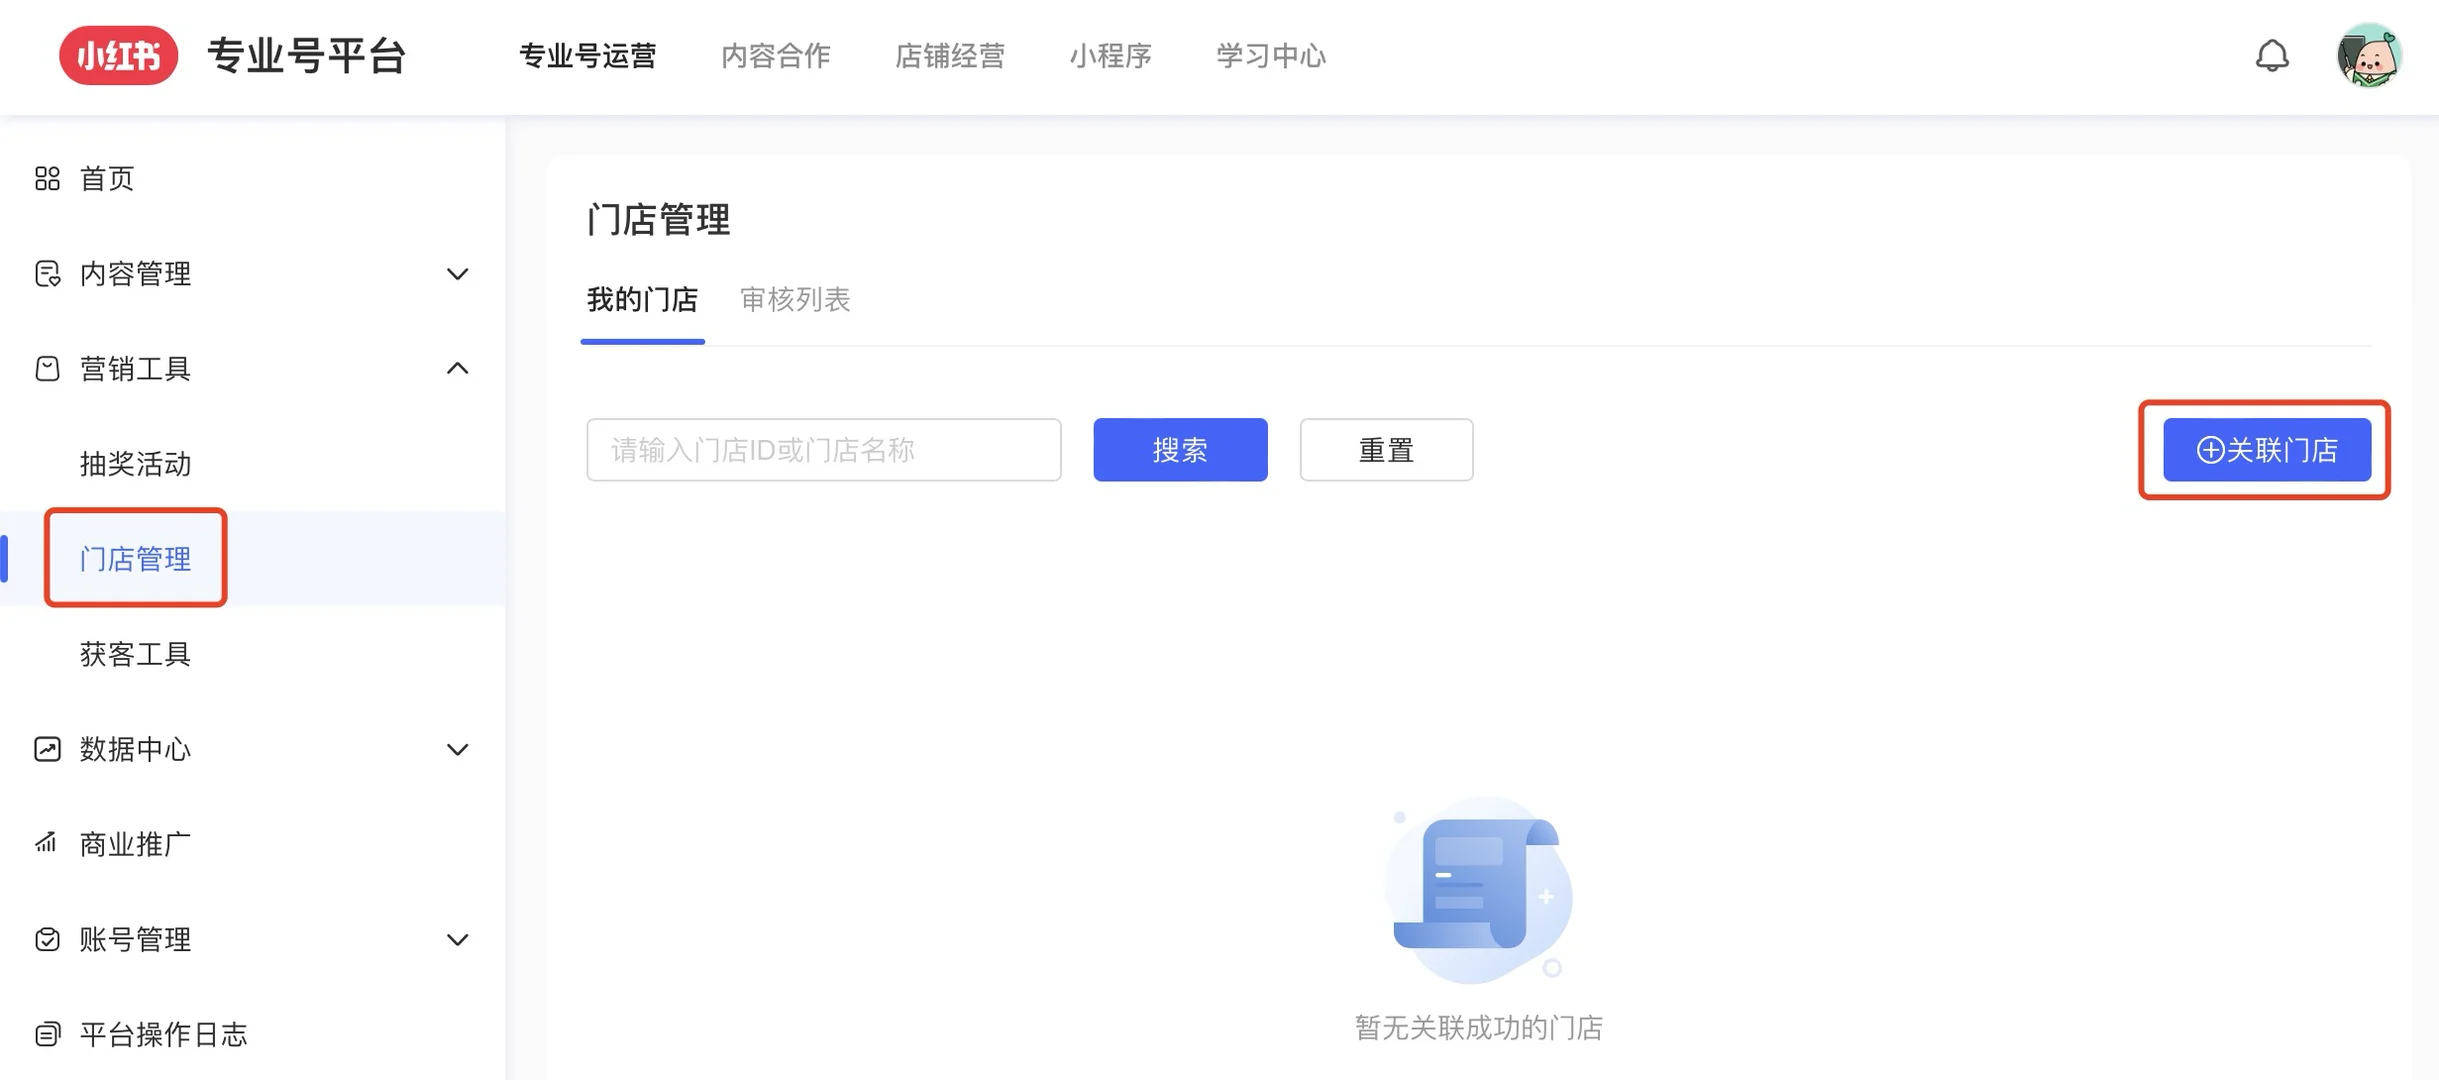Click the 账号管理 checkmark icon

click(x=47, y=938)
